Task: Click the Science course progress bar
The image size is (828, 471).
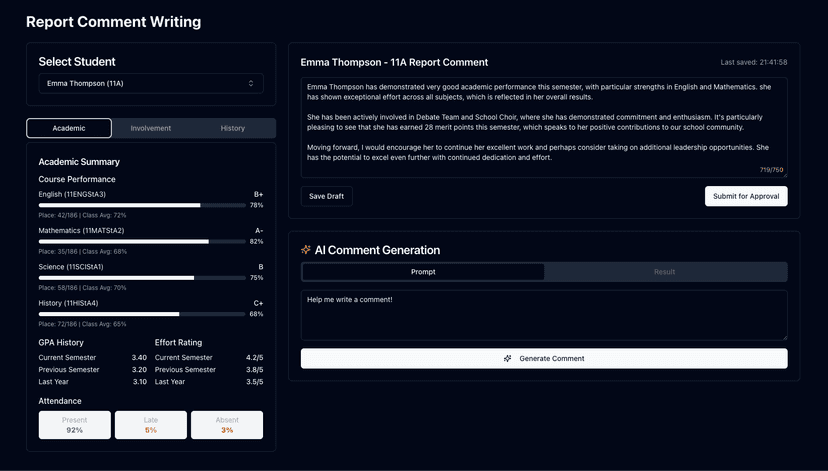Action: (142, 278)
